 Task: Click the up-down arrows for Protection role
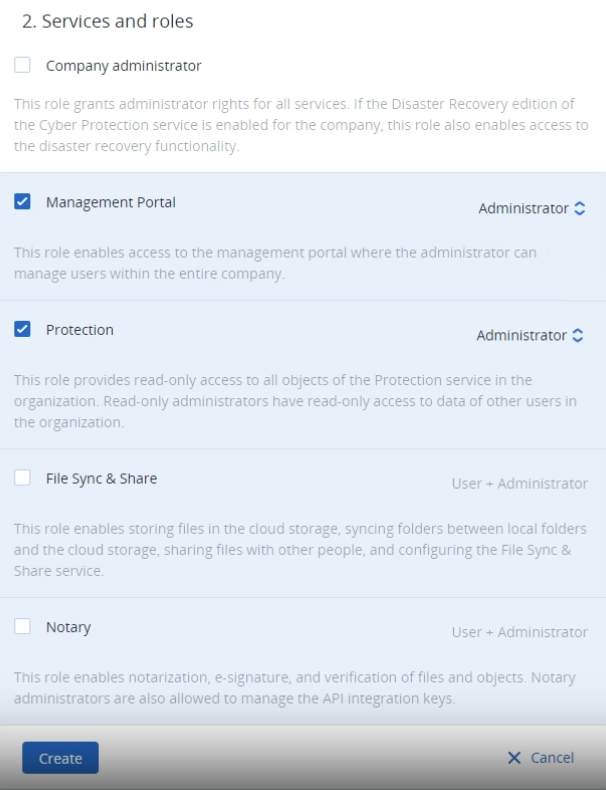point(578,336)
